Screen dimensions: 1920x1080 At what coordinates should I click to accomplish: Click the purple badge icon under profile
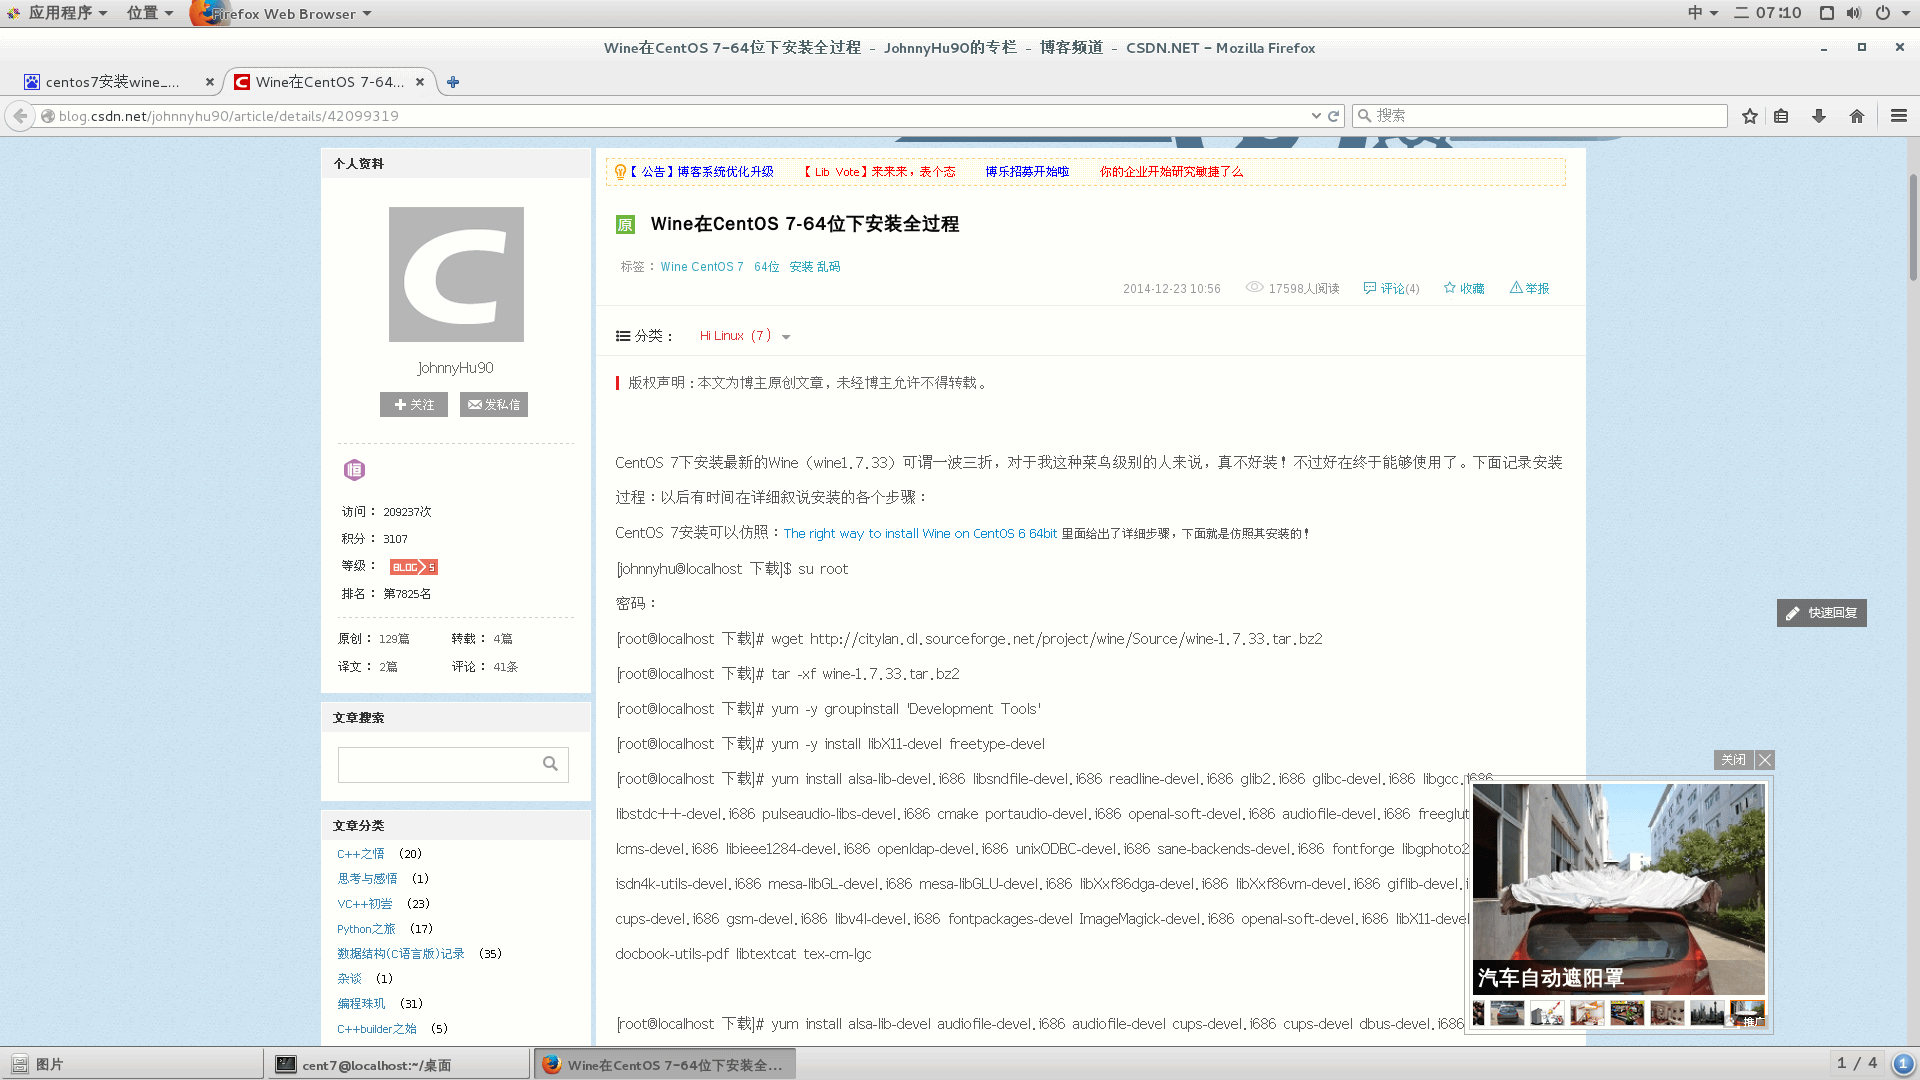[x=354, y=470]
